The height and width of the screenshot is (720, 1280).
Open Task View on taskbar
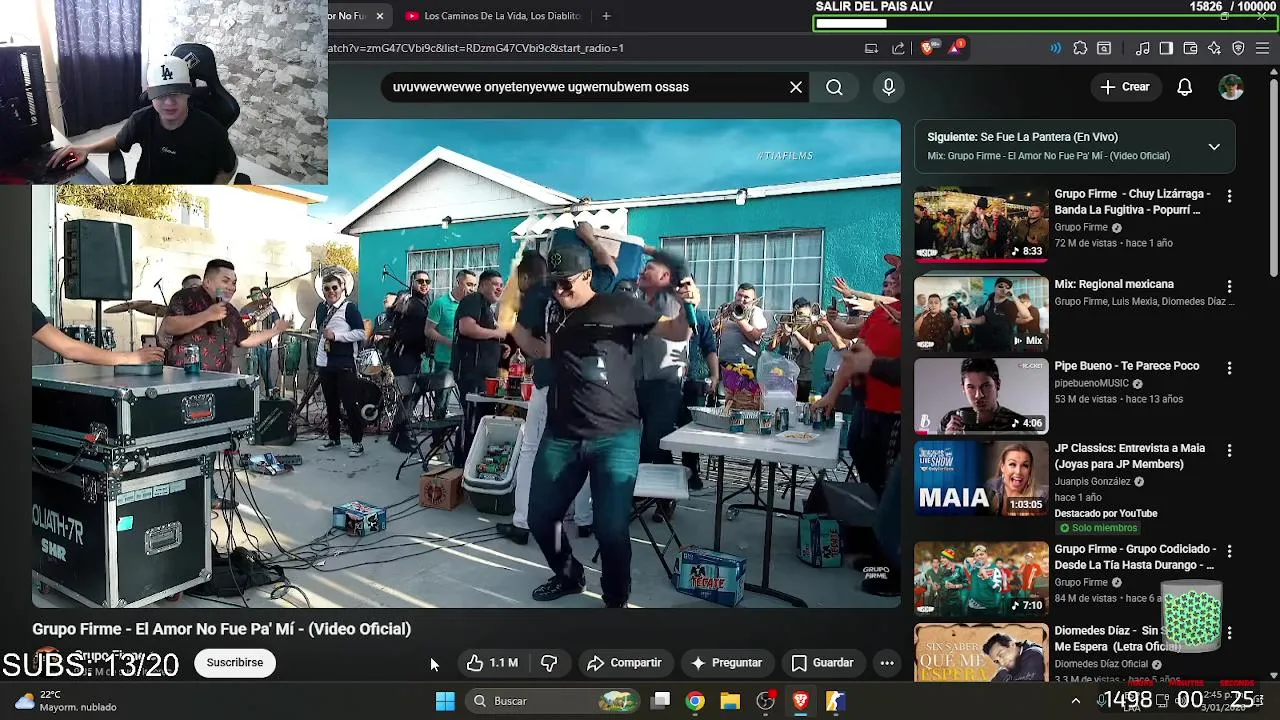click(x=661, y=701)
